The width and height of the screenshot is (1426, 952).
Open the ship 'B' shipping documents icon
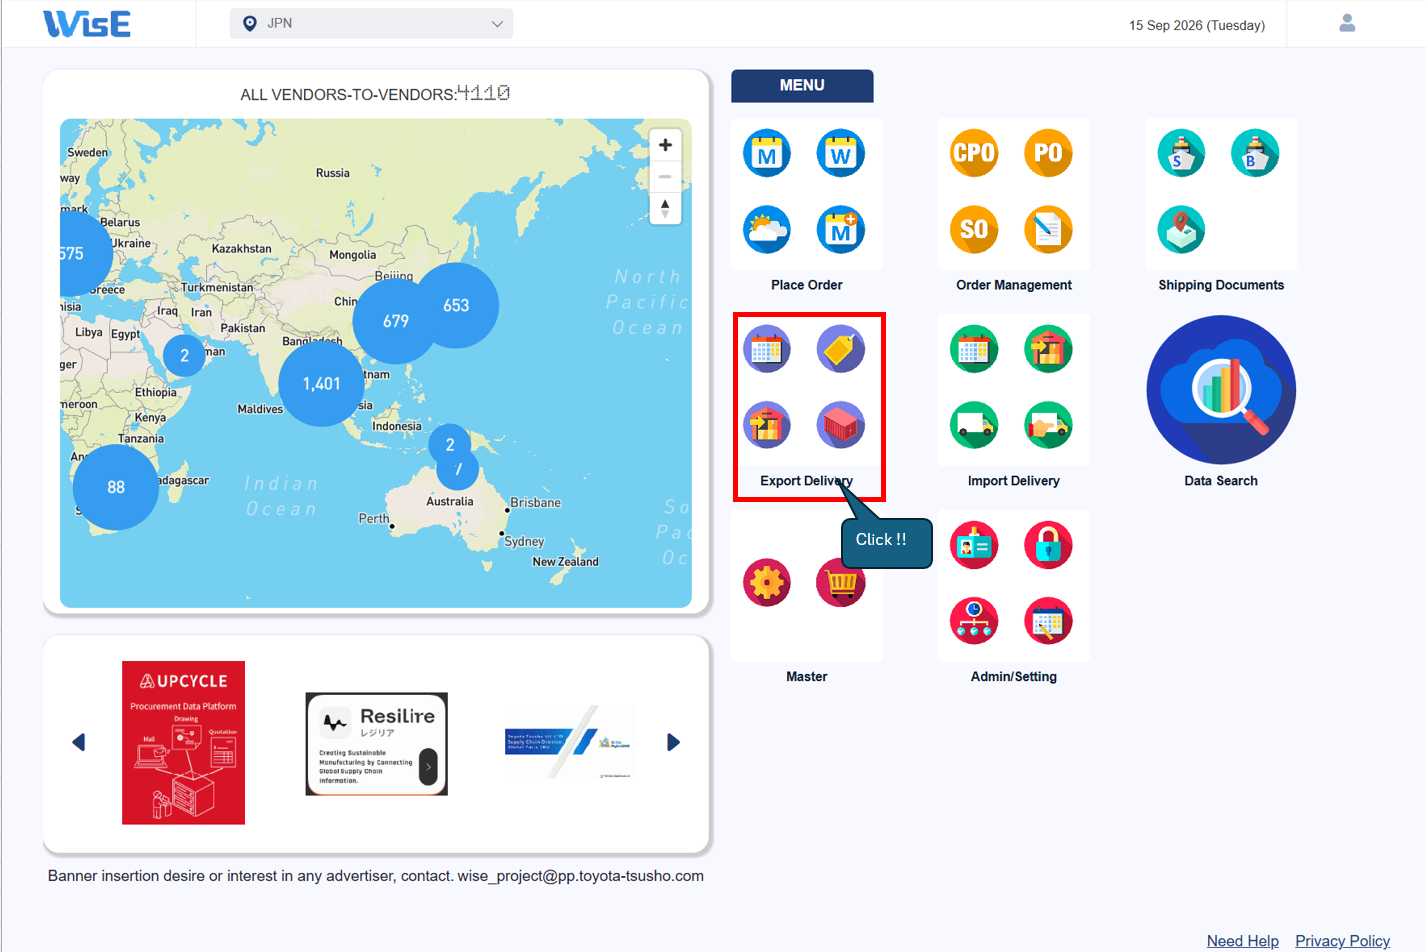point(1255,154)
